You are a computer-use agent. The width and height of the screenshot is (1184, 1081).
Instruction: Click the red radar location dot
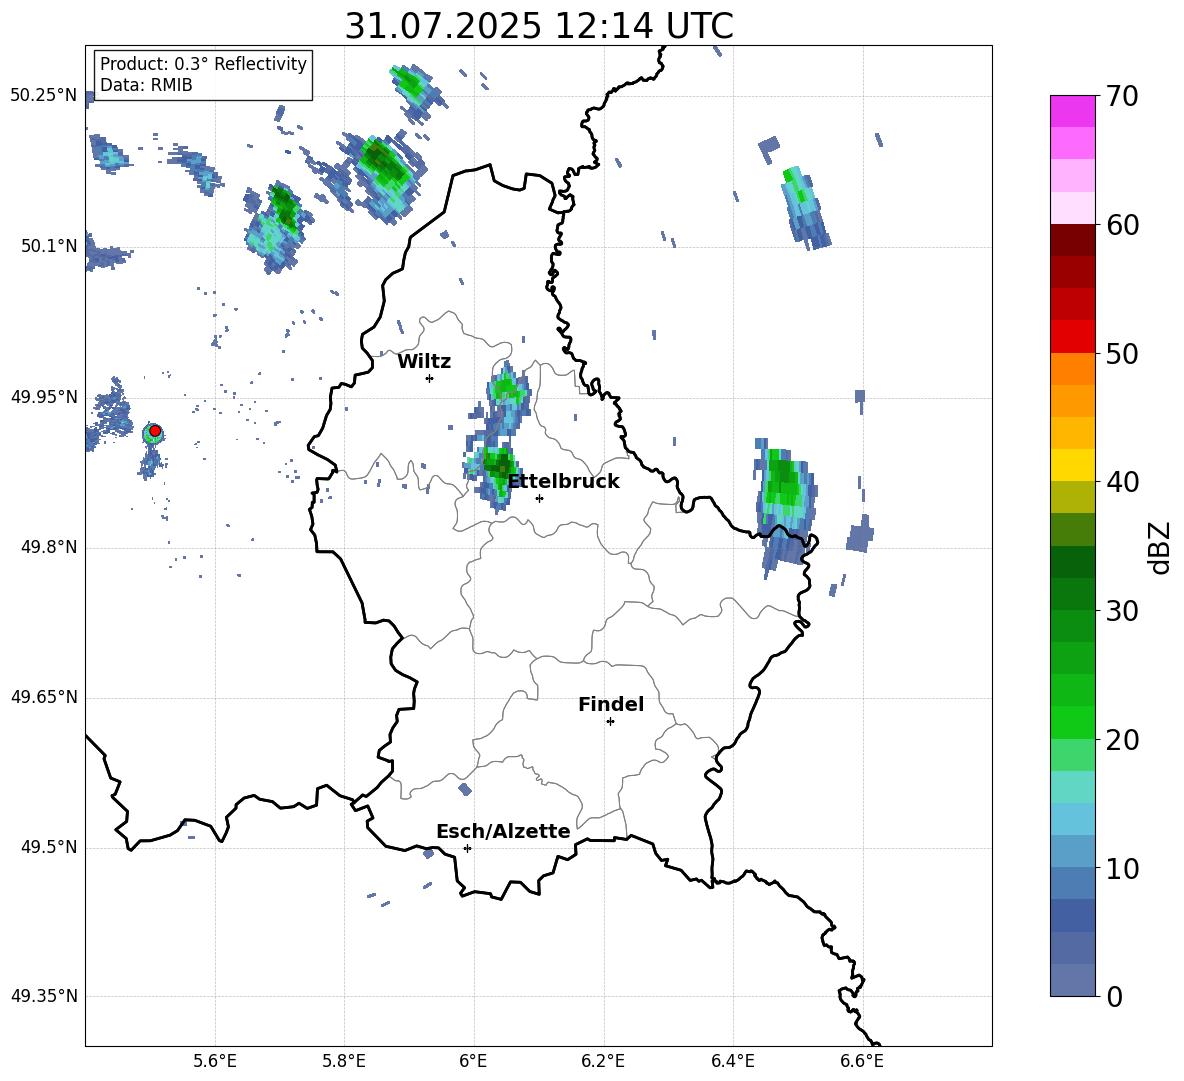point(155,431)
